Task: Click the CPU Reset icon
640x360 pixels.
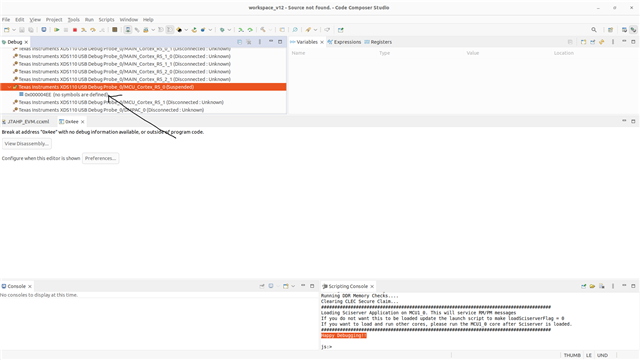Action: tap(179, 30)
